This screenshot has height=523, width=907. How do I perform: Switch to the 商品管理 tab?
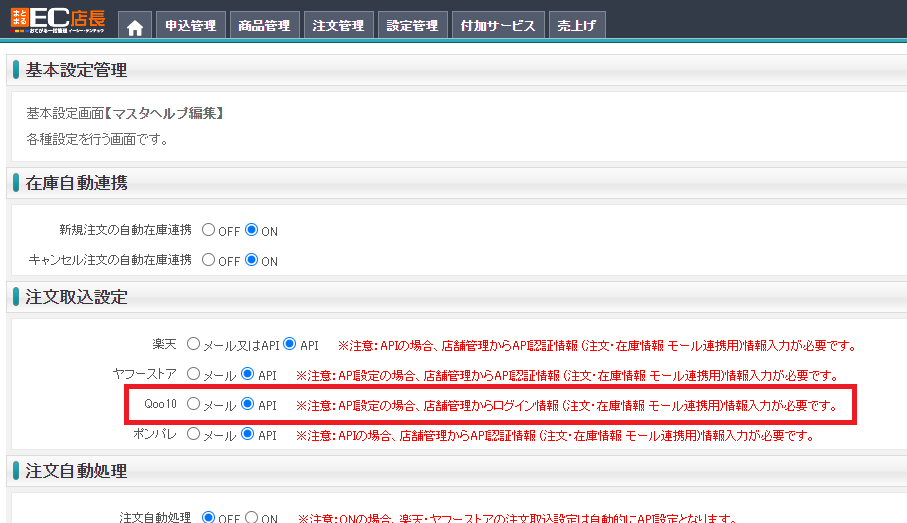click(x=263, y=26)
